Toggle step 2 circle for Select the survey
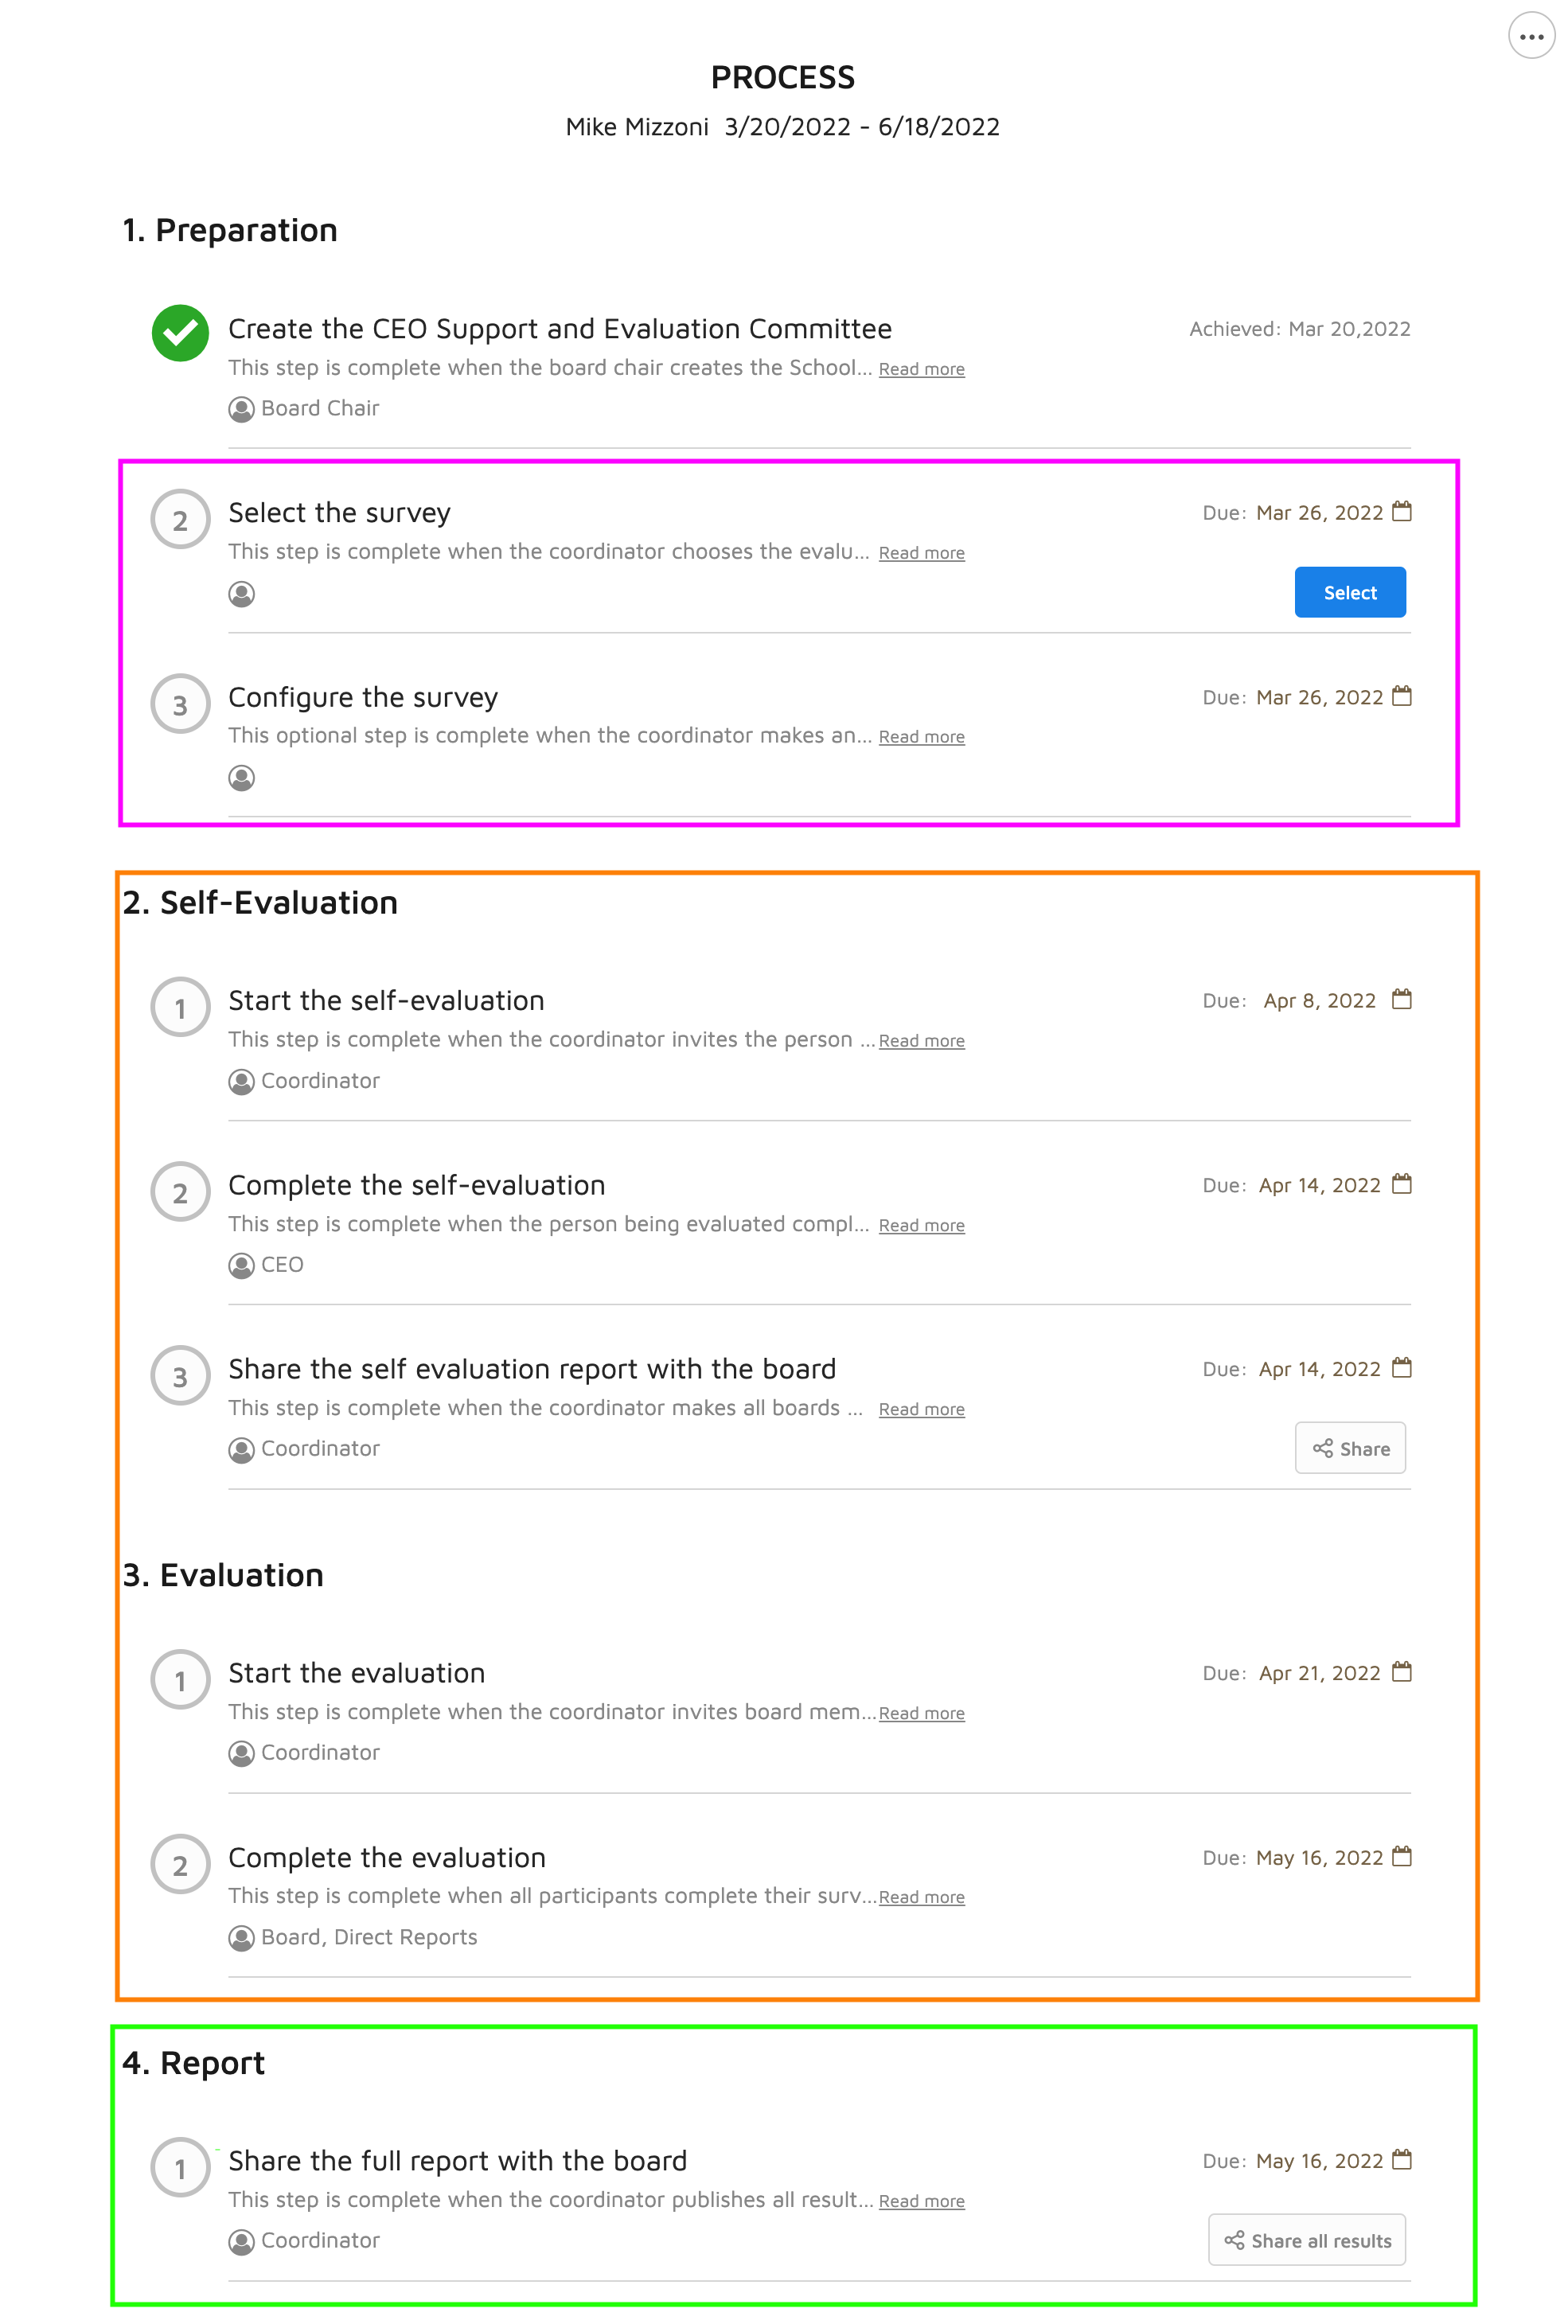 click(180, 519)
